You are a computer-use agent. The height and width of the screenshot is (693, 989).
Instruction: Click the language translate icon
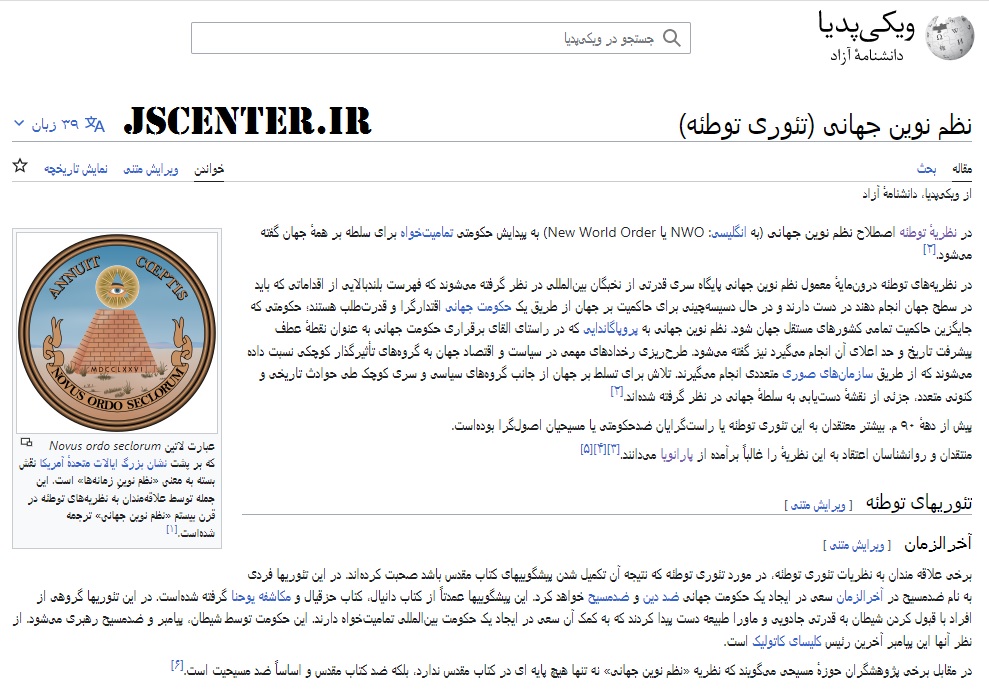pos(95,124)
